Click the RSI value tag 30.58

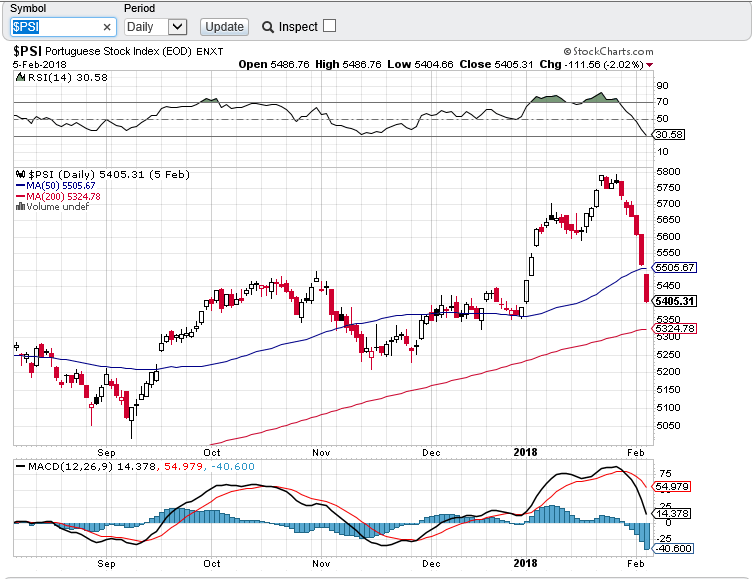pyautogui.click(x=669, y=135)
